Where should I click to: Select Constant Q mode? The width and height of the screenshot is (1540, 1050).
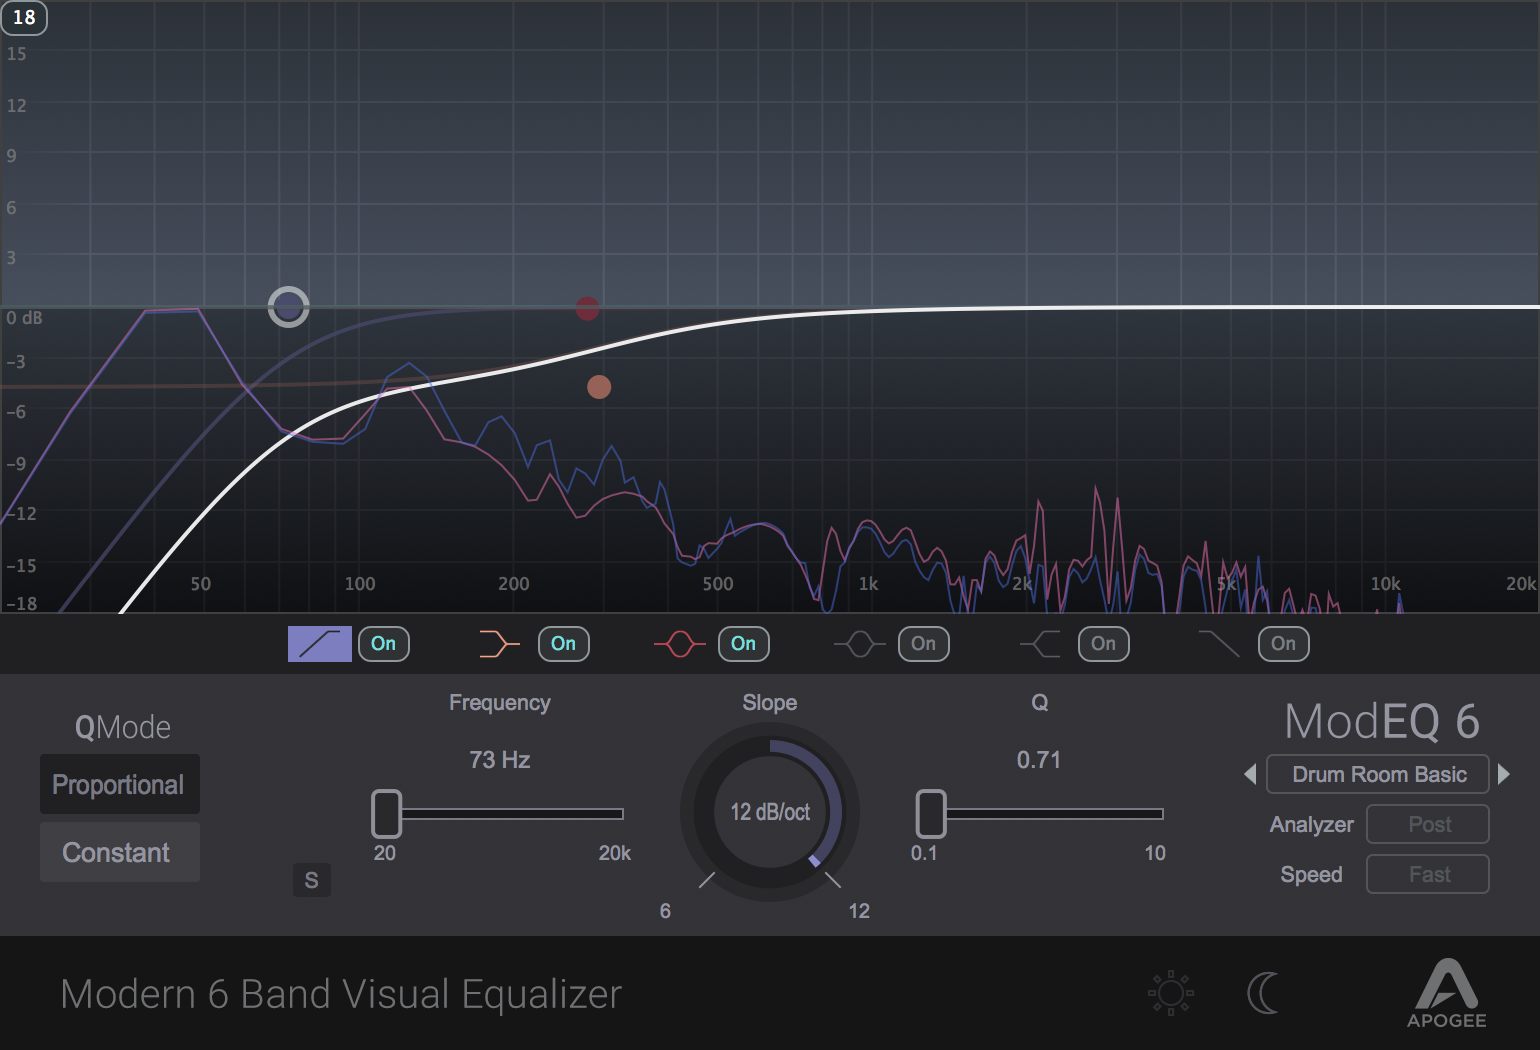[119, 852]
